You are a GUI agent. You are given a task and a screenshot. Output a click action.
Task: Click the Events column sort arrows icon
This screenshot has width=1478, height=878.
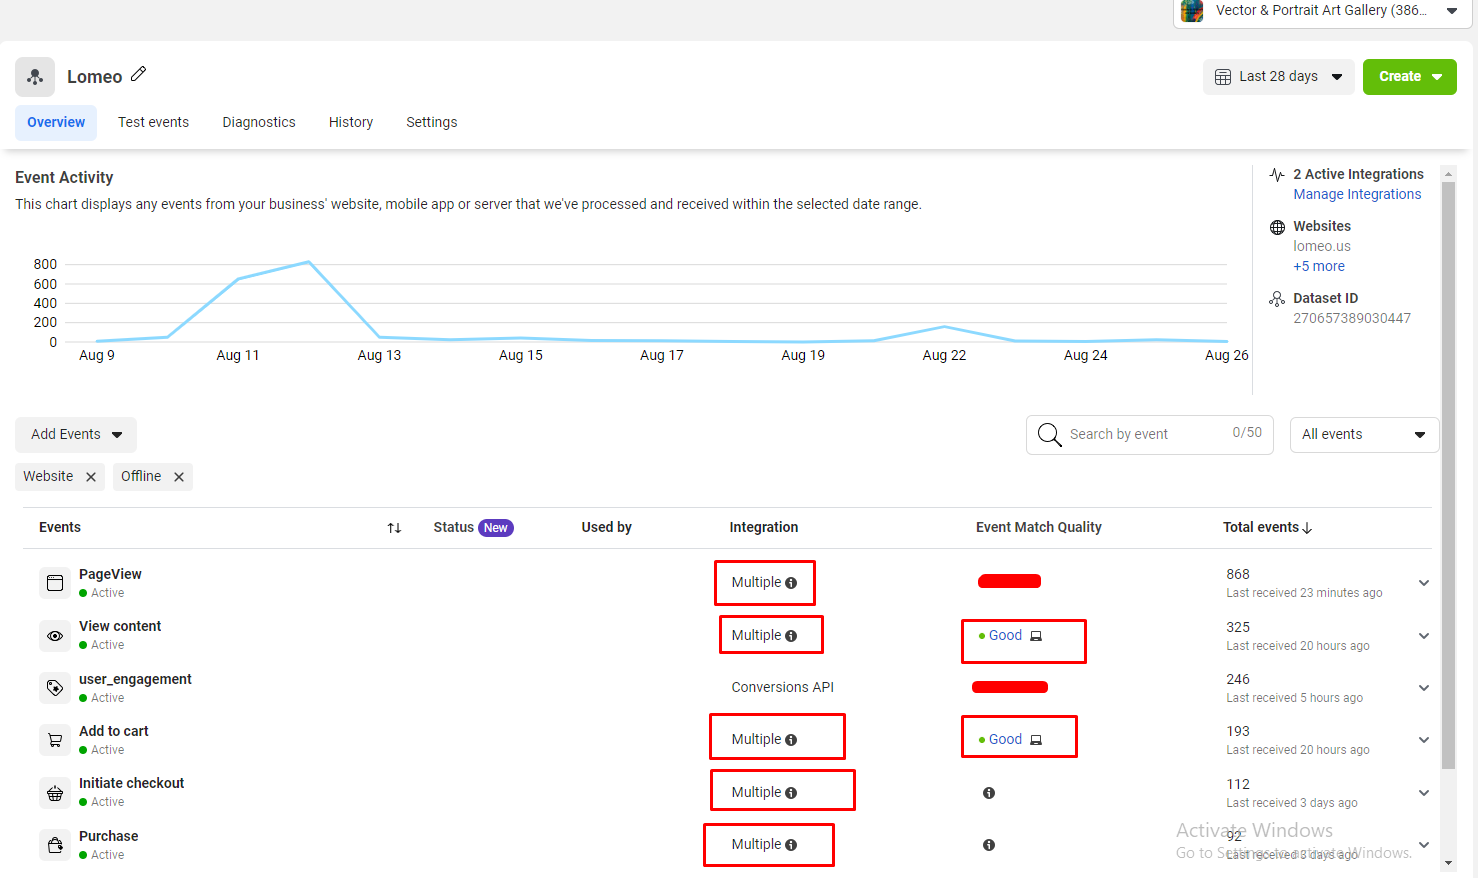tap(394, 528)
